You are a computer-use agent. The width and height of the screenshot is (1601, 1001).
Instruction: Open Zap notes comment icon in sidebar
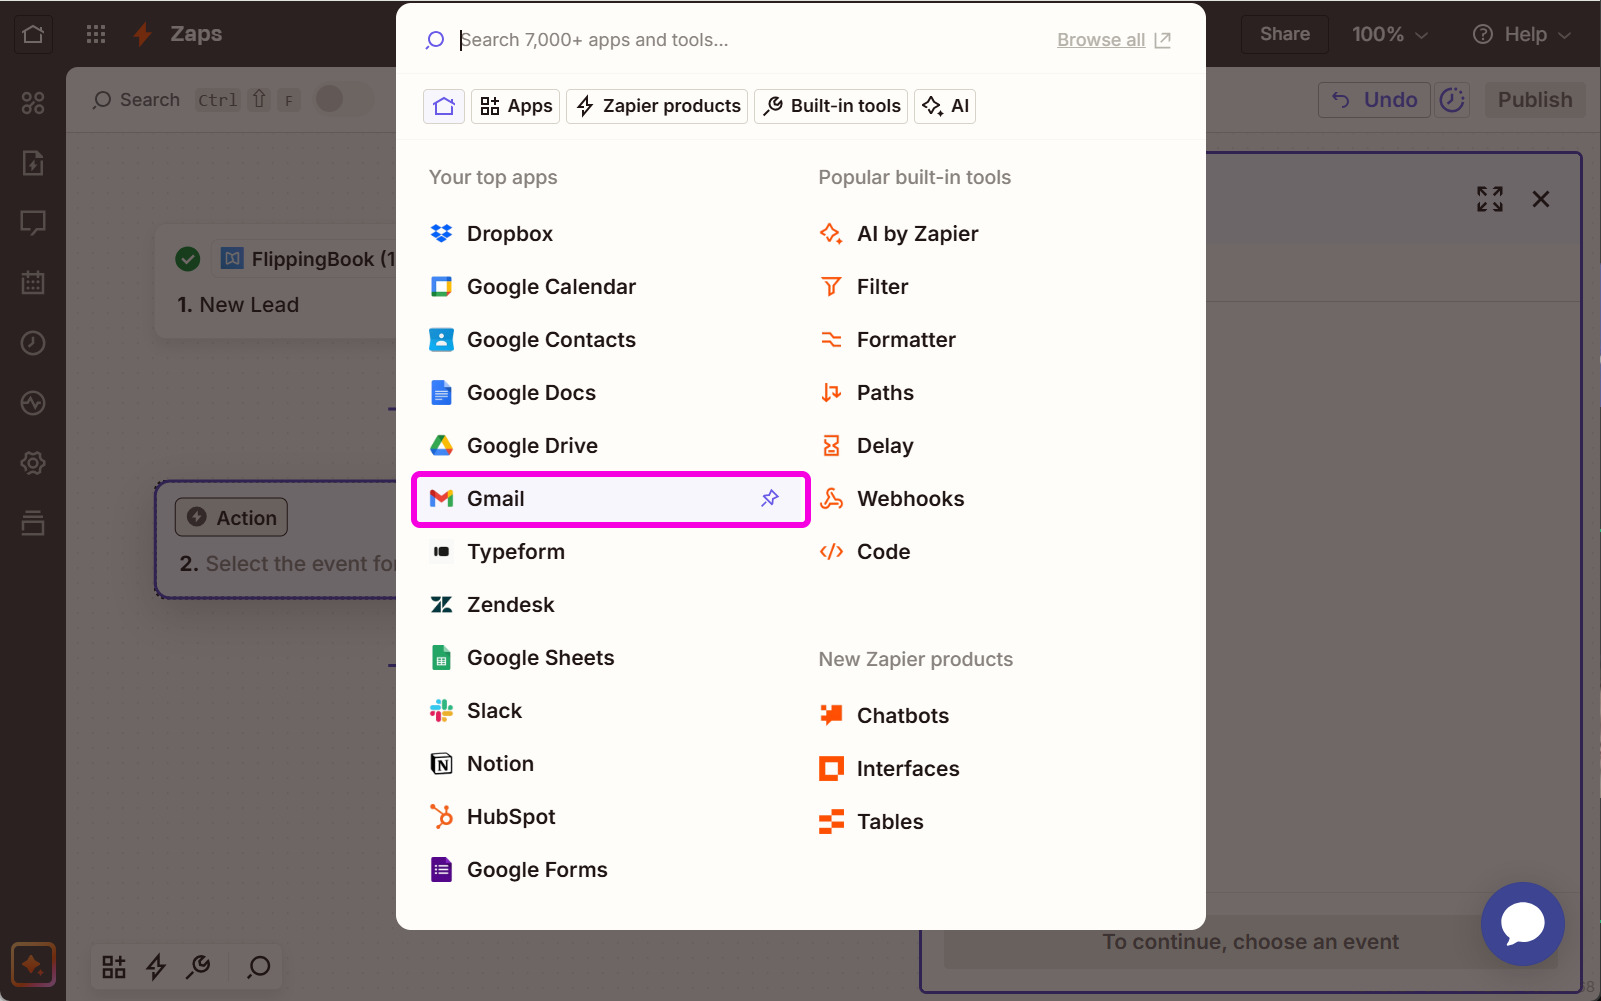[33, 223]
